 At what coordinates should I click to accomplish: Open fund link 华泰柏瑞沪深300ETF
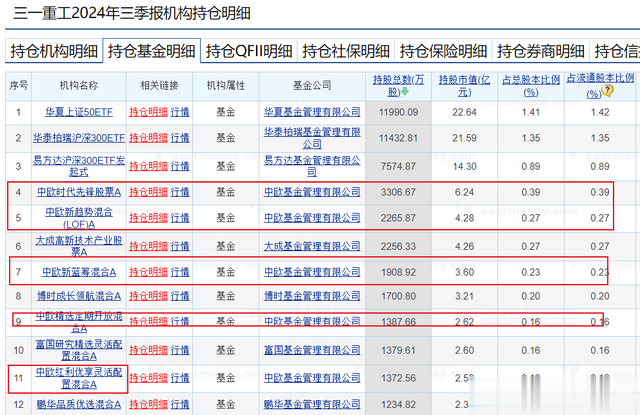click(79, 138)
